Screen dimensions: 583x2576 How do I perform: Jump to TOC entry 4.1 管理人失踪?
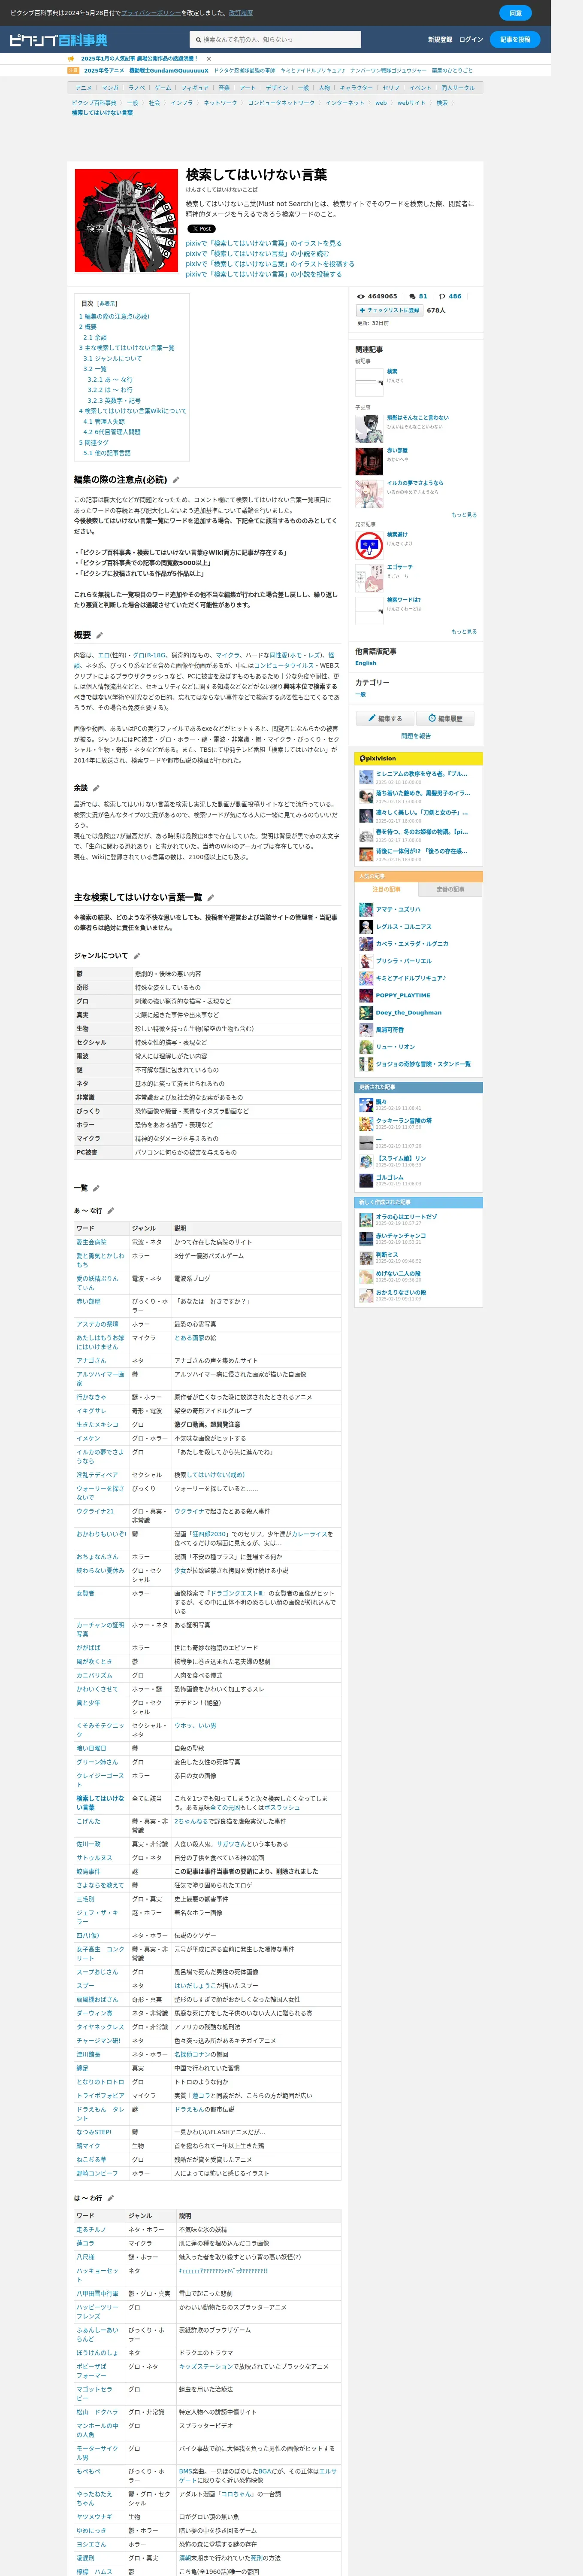tap(104, 422)
